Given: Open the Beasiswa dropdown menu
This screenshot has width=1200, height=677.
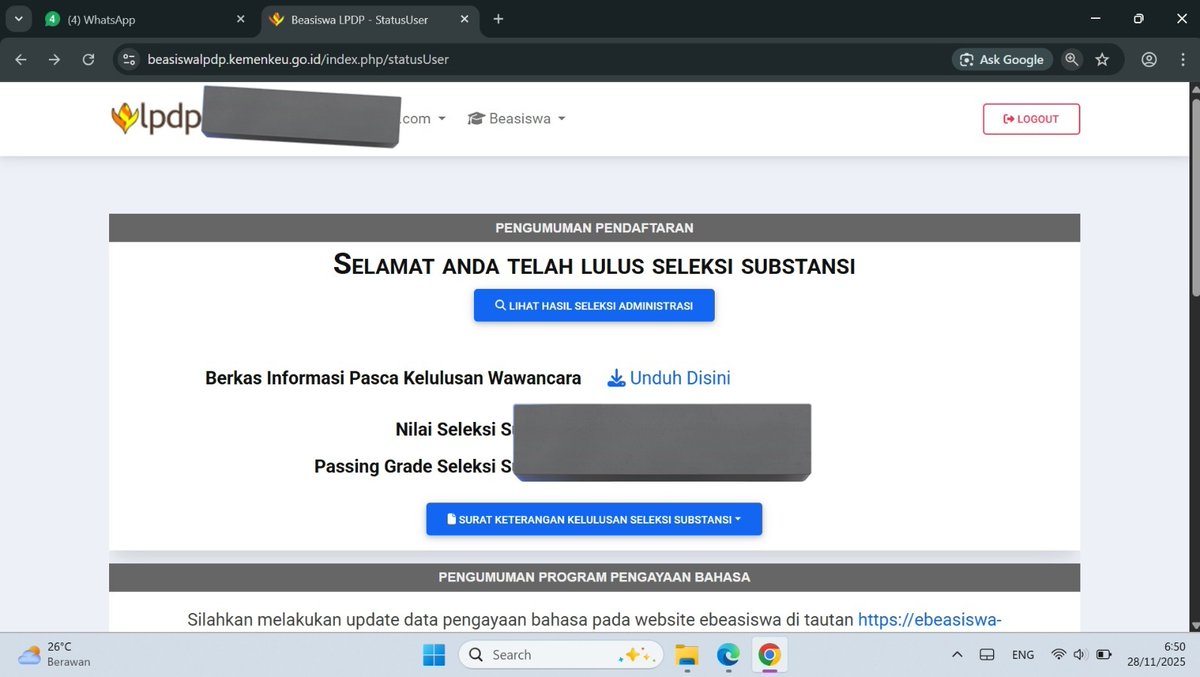Looking at the screenshot, I should click(516, 118).
